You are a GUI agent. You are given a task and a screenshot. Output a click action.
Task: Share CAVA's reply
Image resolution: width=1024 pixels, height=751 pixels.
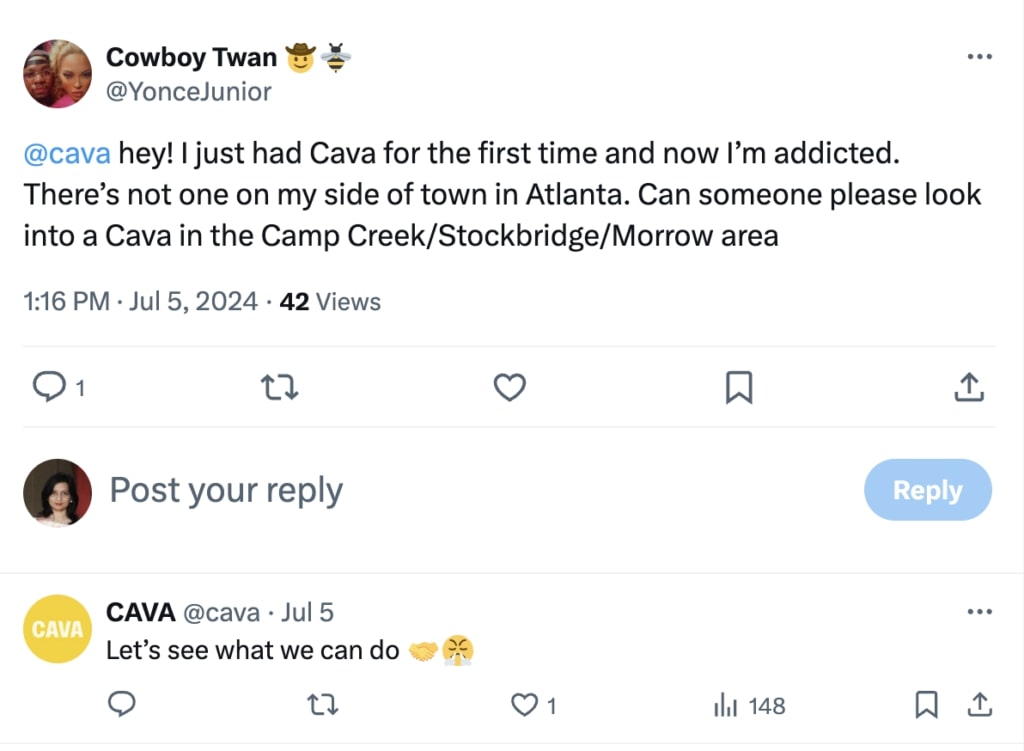980,705
